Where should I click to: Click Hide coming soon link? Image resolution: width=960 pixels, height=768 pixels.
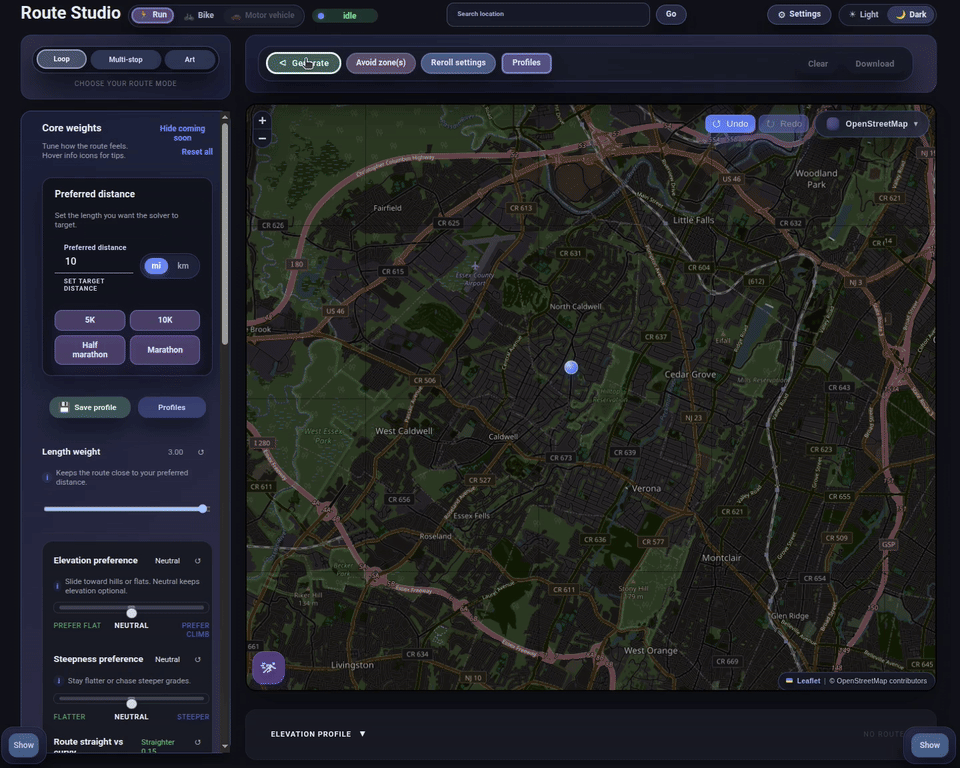point(182,133)
